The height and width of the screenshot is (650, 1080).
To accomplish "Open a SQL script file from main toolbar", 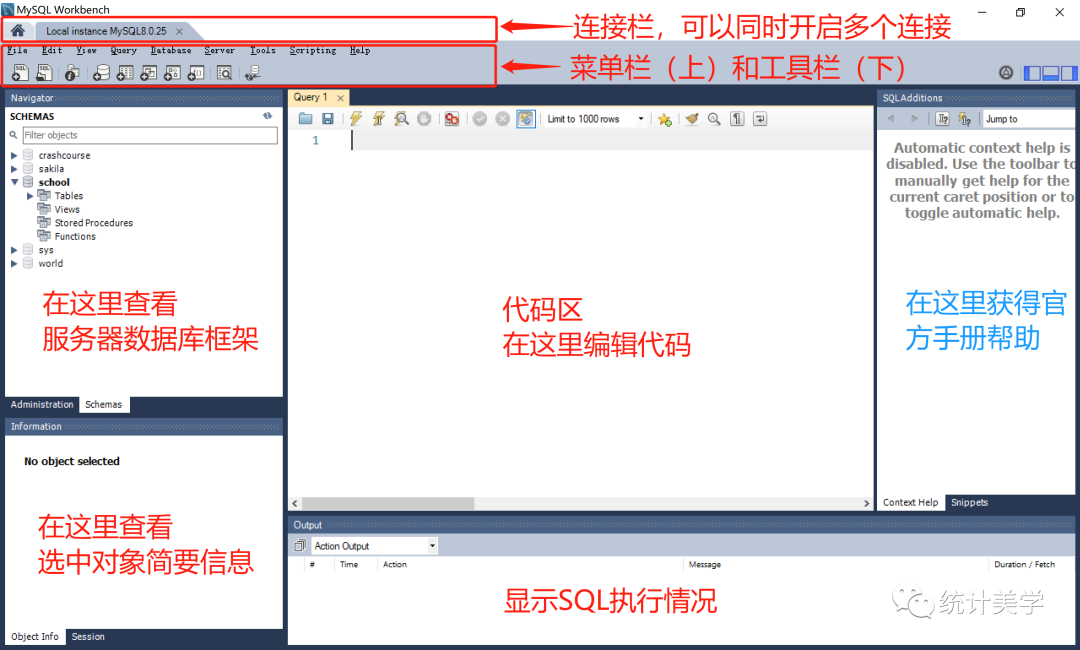I will point(44,72).
